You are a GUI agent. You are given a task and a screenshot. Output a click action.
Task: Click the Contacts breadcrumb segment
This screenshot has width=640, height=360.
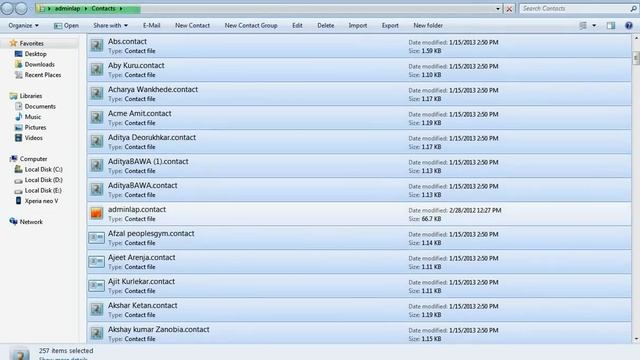coord(103,9)
